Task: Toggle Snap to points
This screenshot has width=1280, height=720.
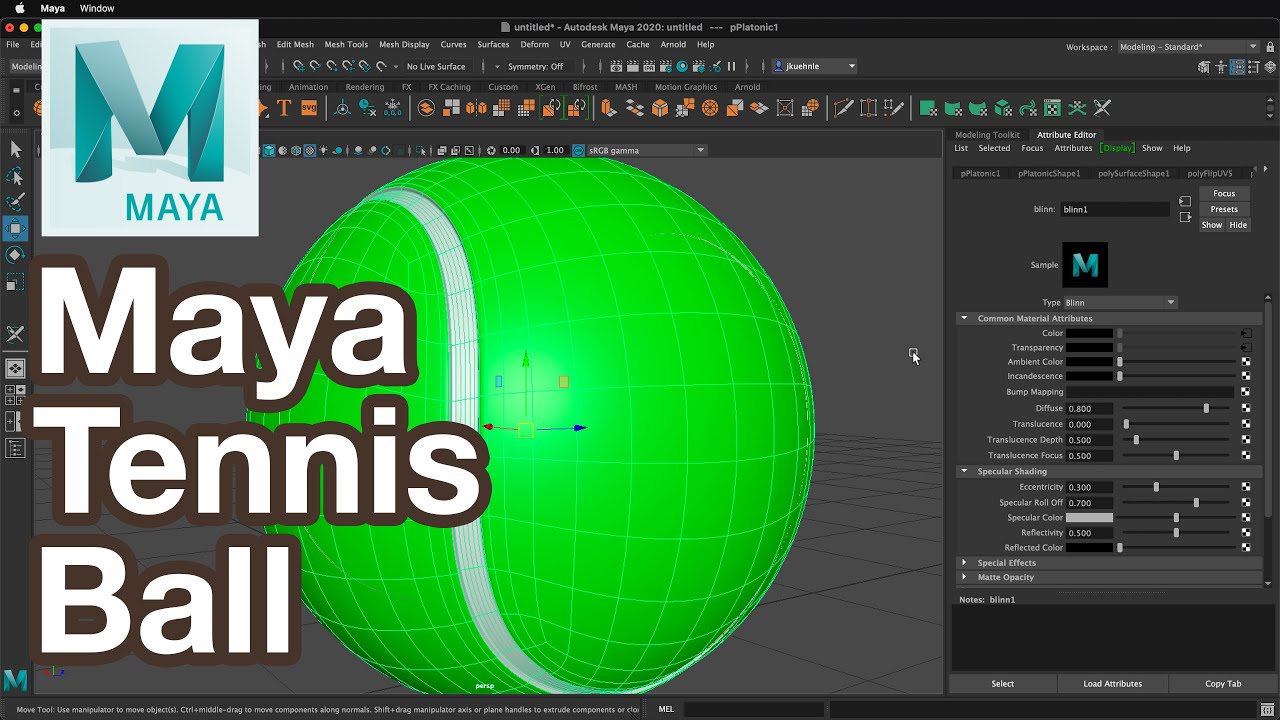Action: click(x=331, y=66)
